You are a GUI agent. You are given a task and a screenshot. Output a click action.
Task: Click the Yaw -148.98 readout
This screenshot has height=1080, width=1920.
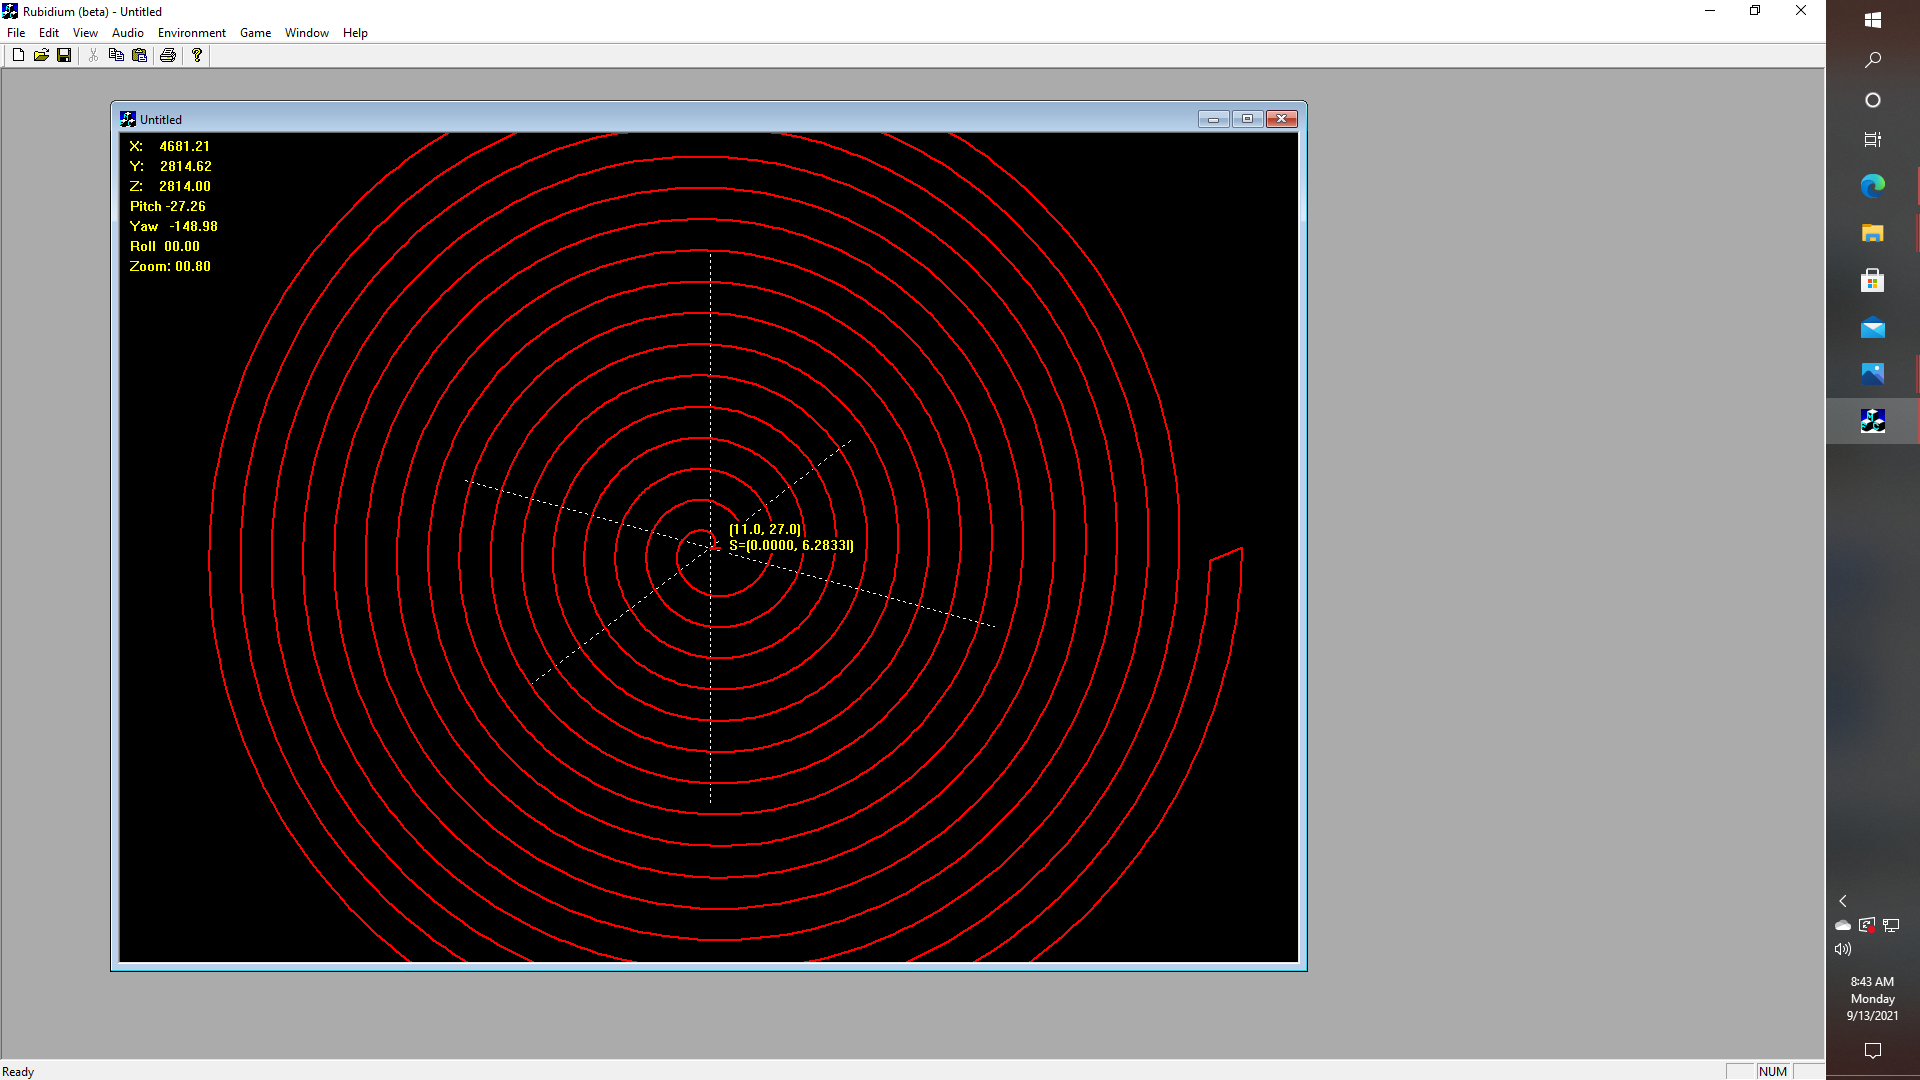pyautogui.click(x=174, y=226)
